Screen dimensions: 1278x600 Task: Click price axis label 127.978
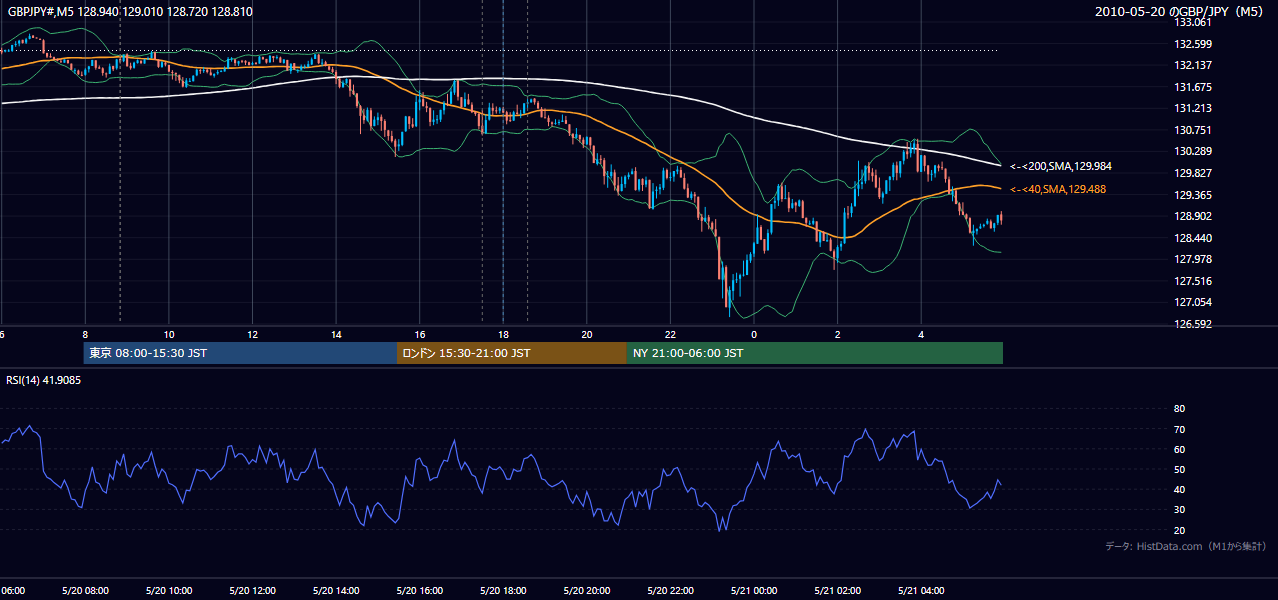pyautogui.click(x=1193, y=259)
